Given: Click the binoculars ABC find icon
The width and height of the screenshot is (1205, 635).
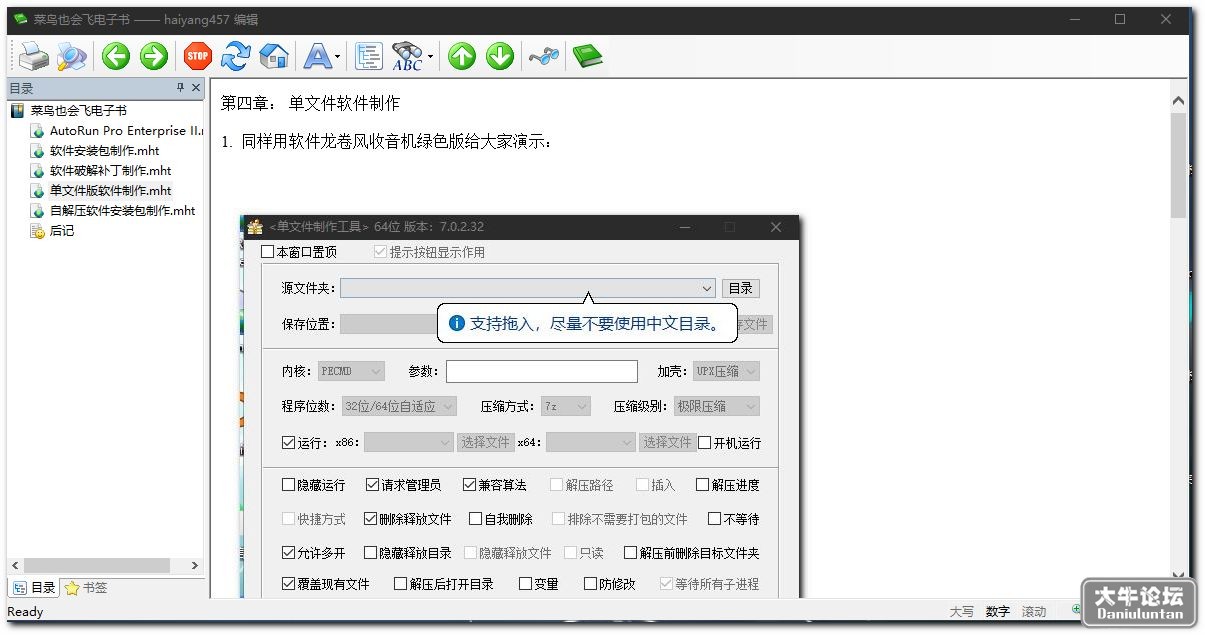Looking at the screenshot, I should coord(407,56).
